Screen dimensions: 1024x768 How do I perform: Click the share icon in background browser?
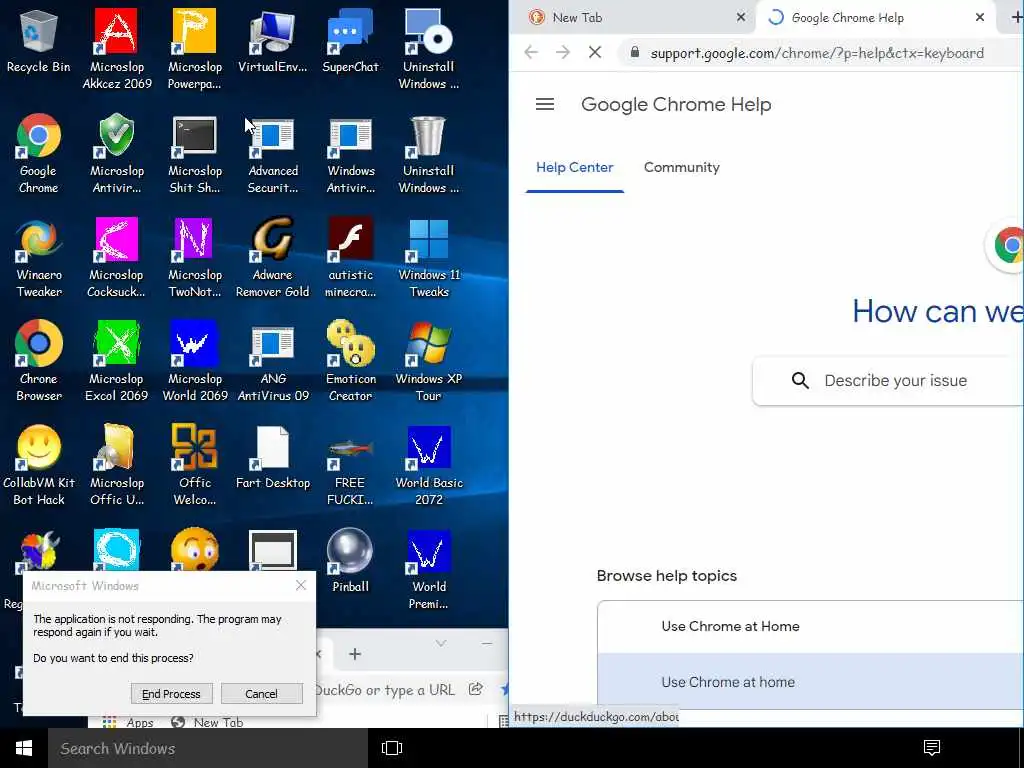click(476, 689)
